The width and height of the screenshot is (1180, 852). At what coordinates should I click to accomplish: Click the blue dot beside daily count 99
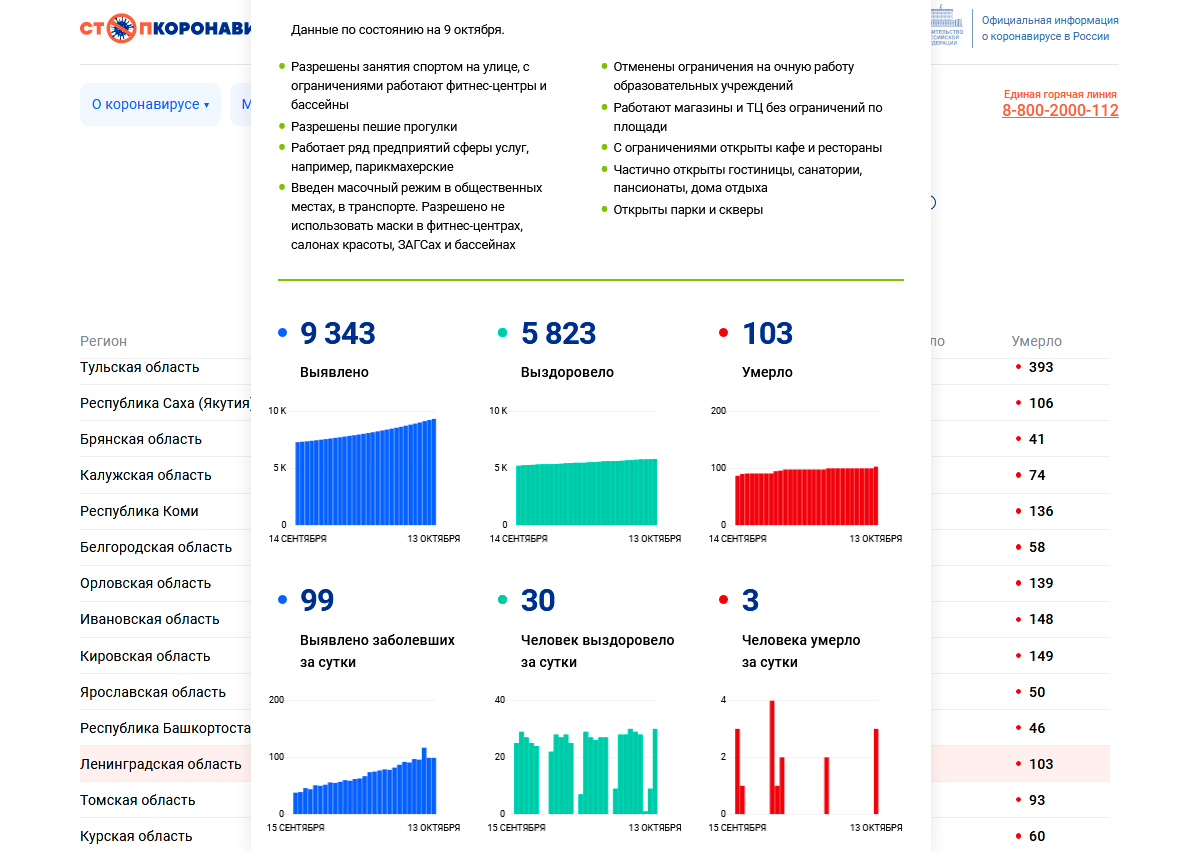(283, 600)
